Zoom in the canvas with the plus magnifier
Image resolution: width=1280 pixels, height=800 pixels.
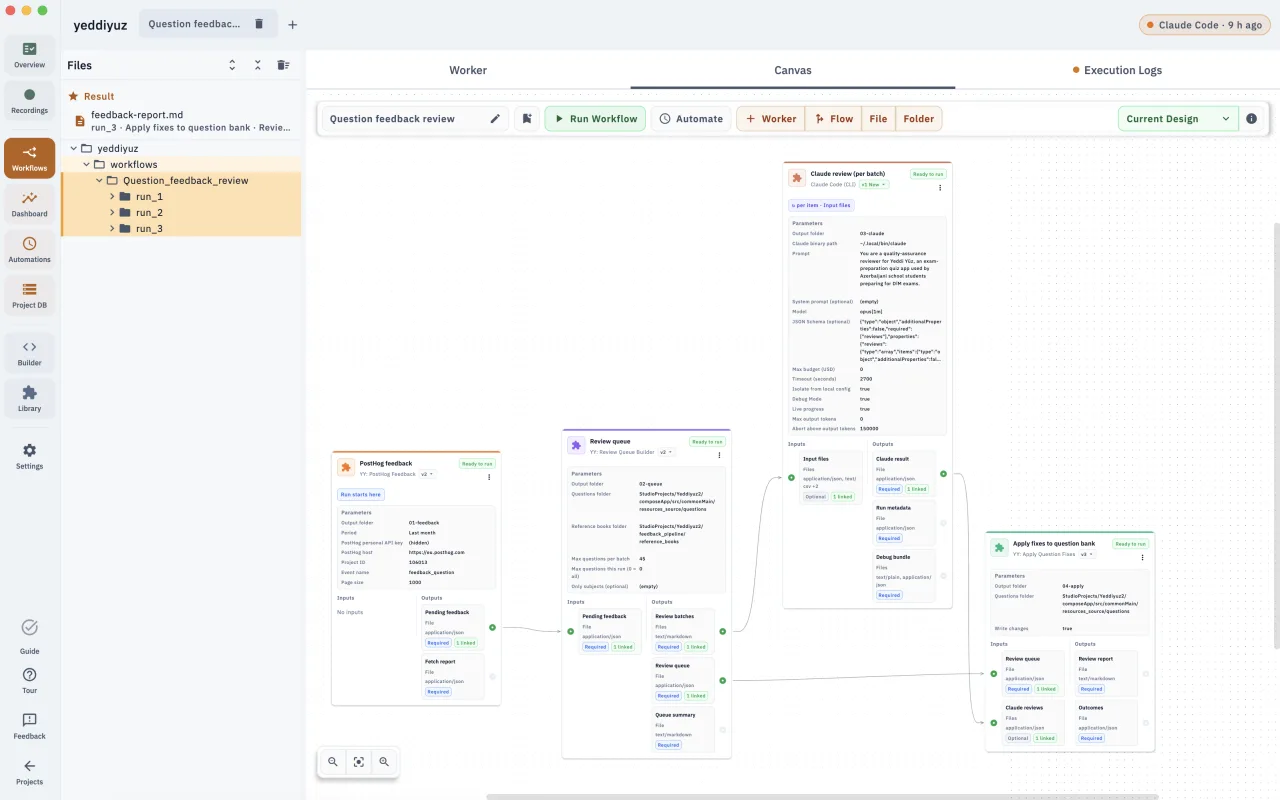tap(384, 762)
